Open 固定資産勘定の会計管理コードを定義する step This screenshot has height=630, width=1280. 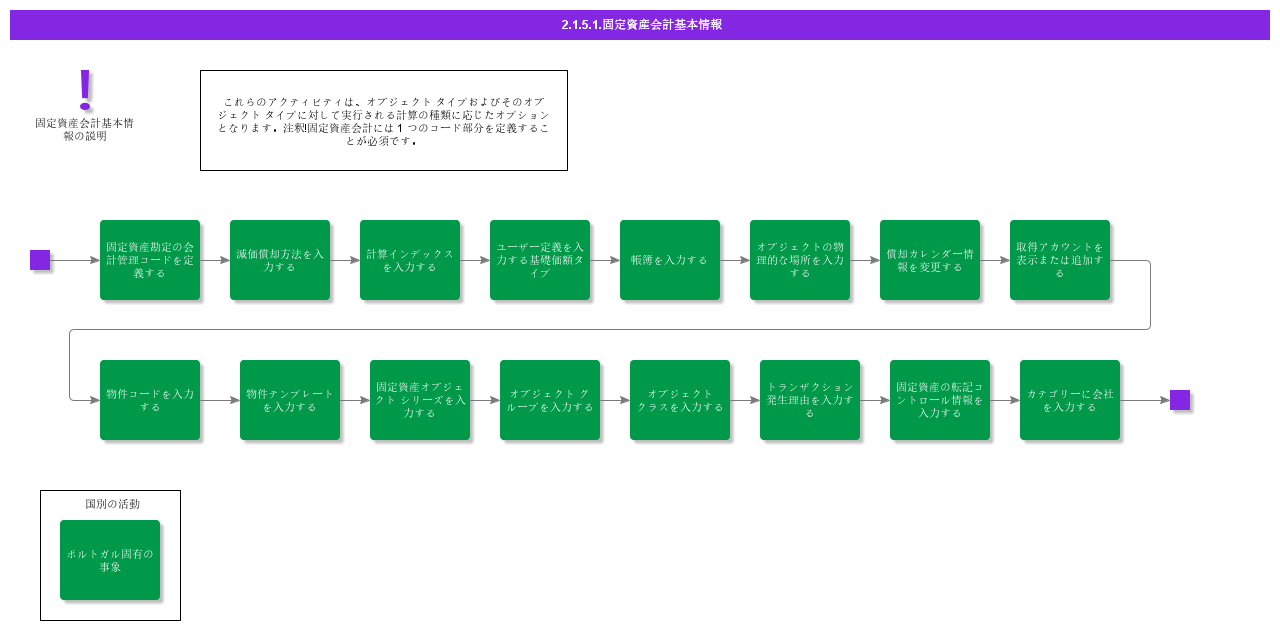[150, 260]
